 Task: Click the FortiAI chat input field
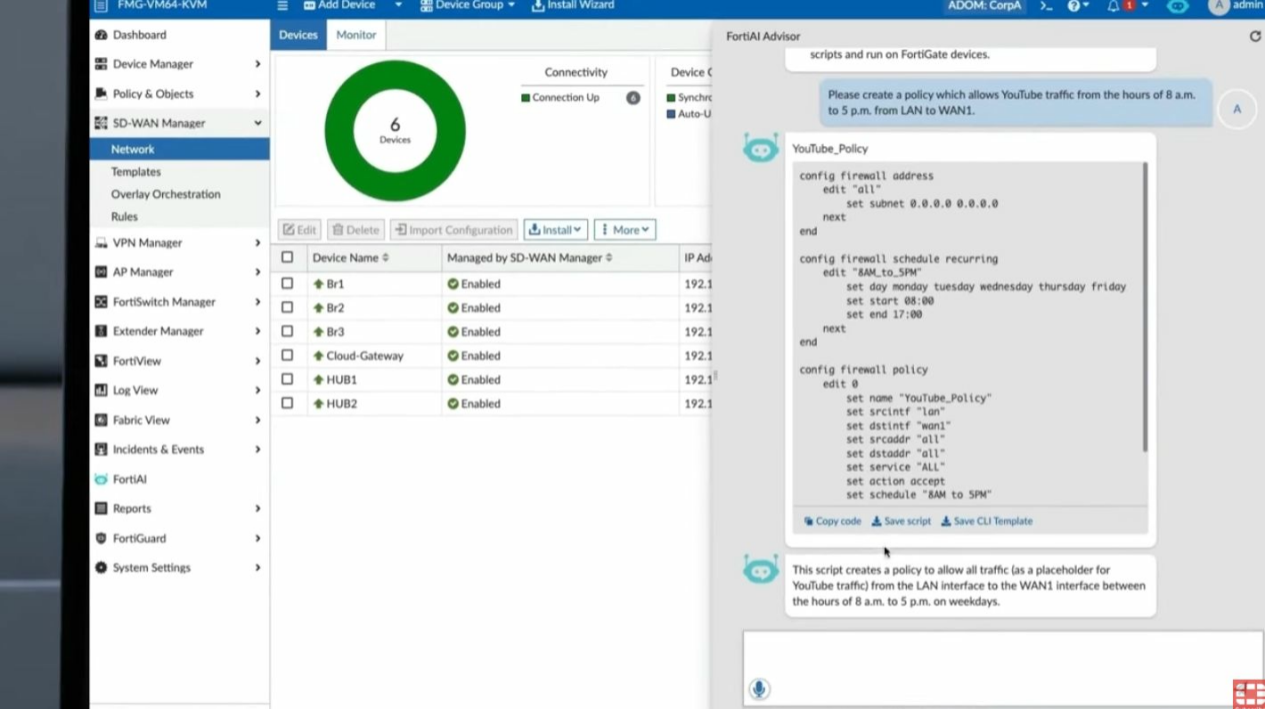click(x=1002, y=668)
